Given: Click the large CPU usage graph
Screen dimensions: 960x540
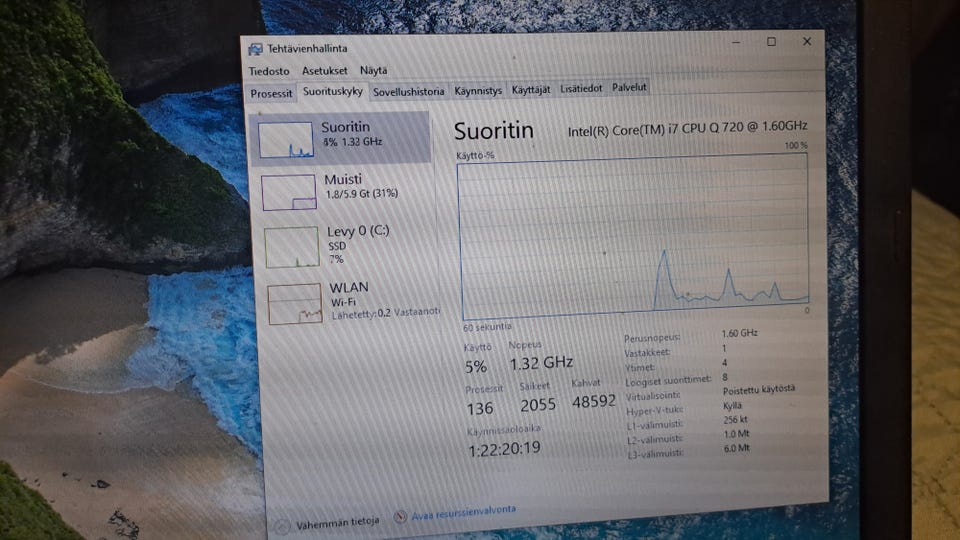Looking at the screenshot, I should (x=634, y=238).
